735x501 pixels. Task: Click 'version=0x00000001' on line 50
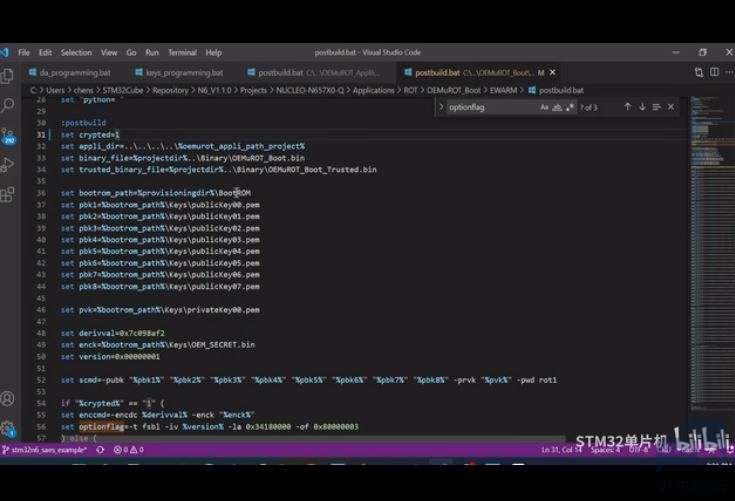(120, 357)
